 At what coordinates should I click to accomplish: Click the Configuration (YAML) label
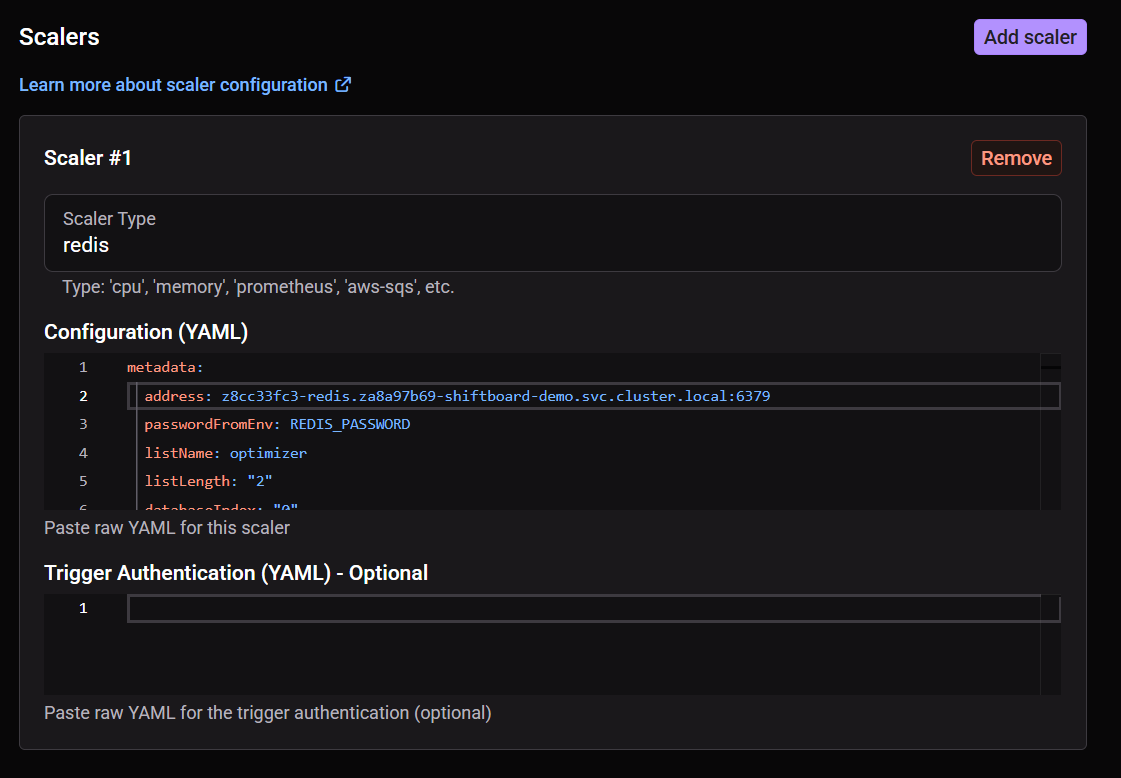click(x=146, y=333)
